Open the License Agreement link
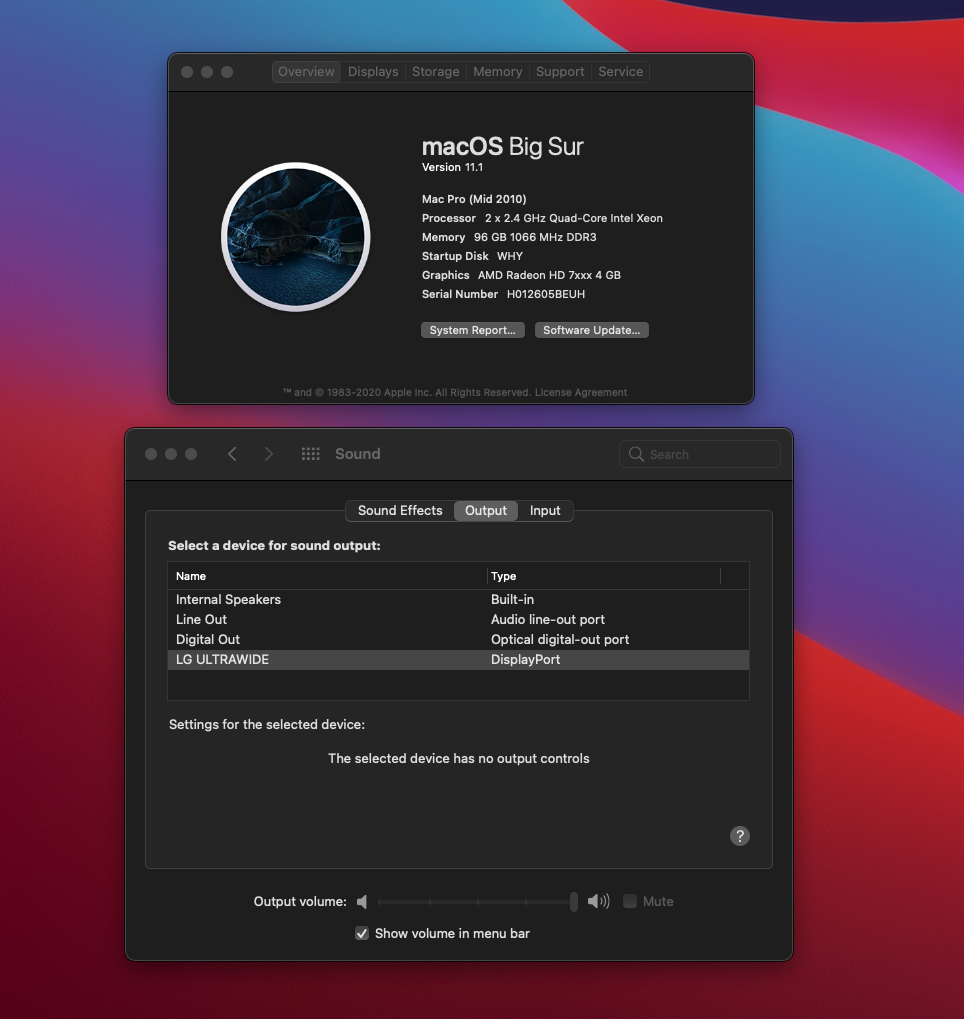 point(580,393)
